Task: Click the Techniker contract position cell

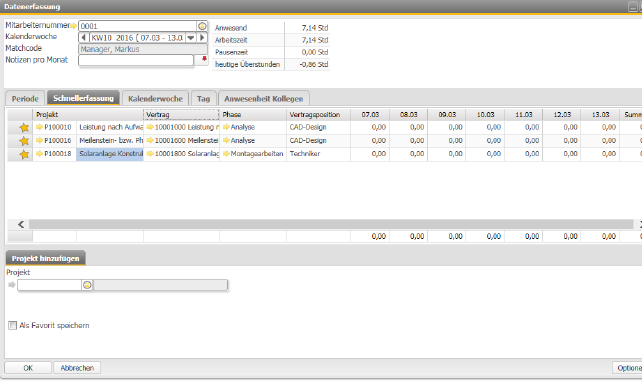Action: [319, 154]
